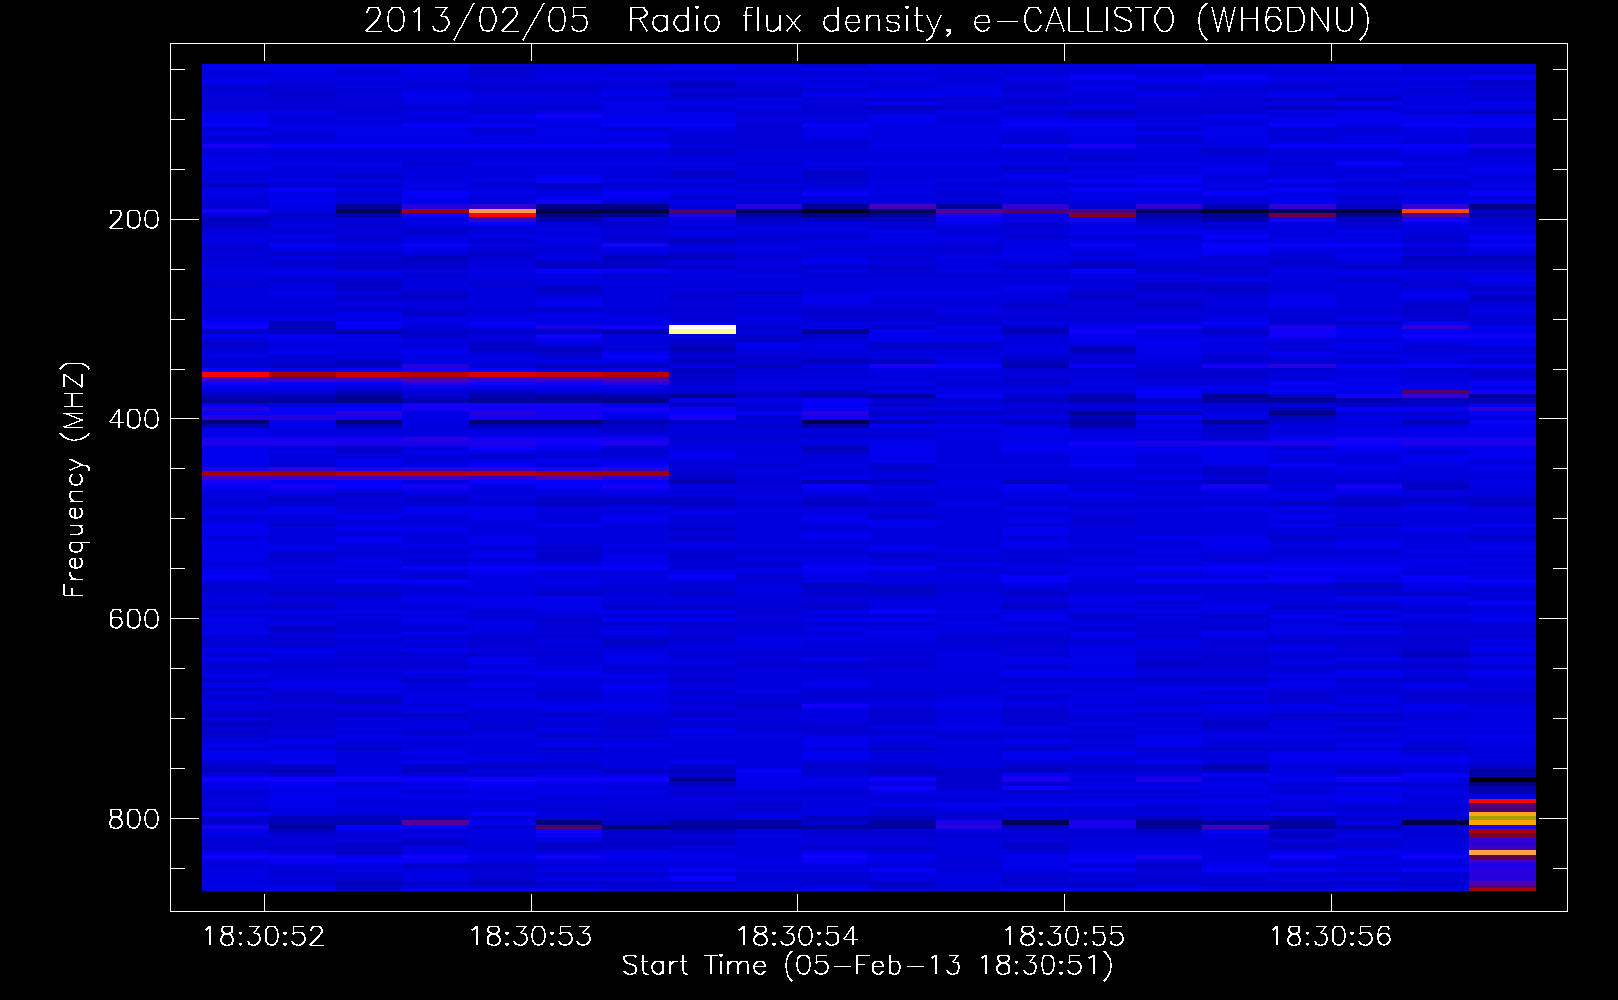Click the red emission line near 355 MHz
Image resolution: width=1618 pixels, height=1000 pixels.
click(435, 375)
